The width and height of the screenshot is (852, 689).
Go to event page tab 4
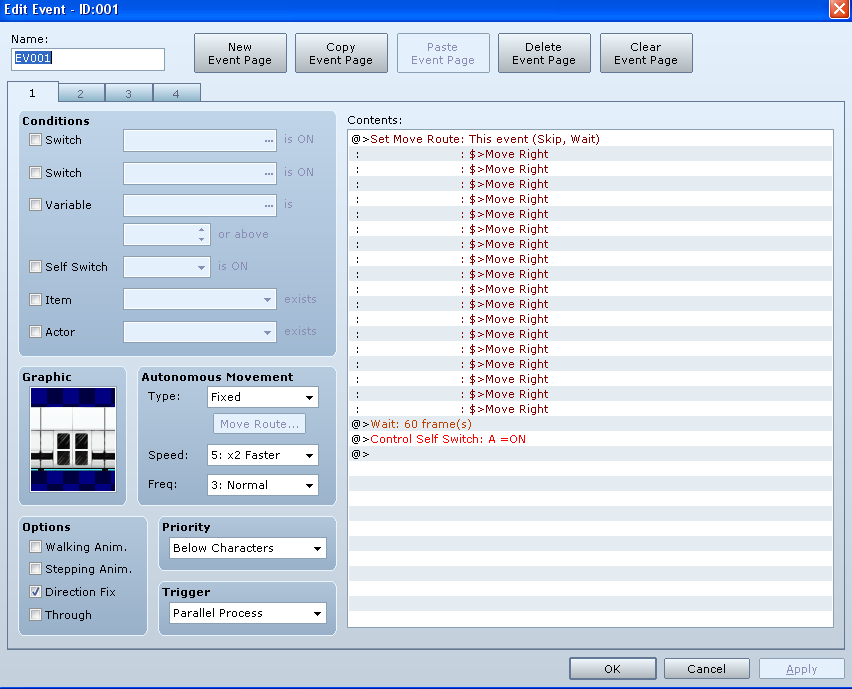coord(176,93)
